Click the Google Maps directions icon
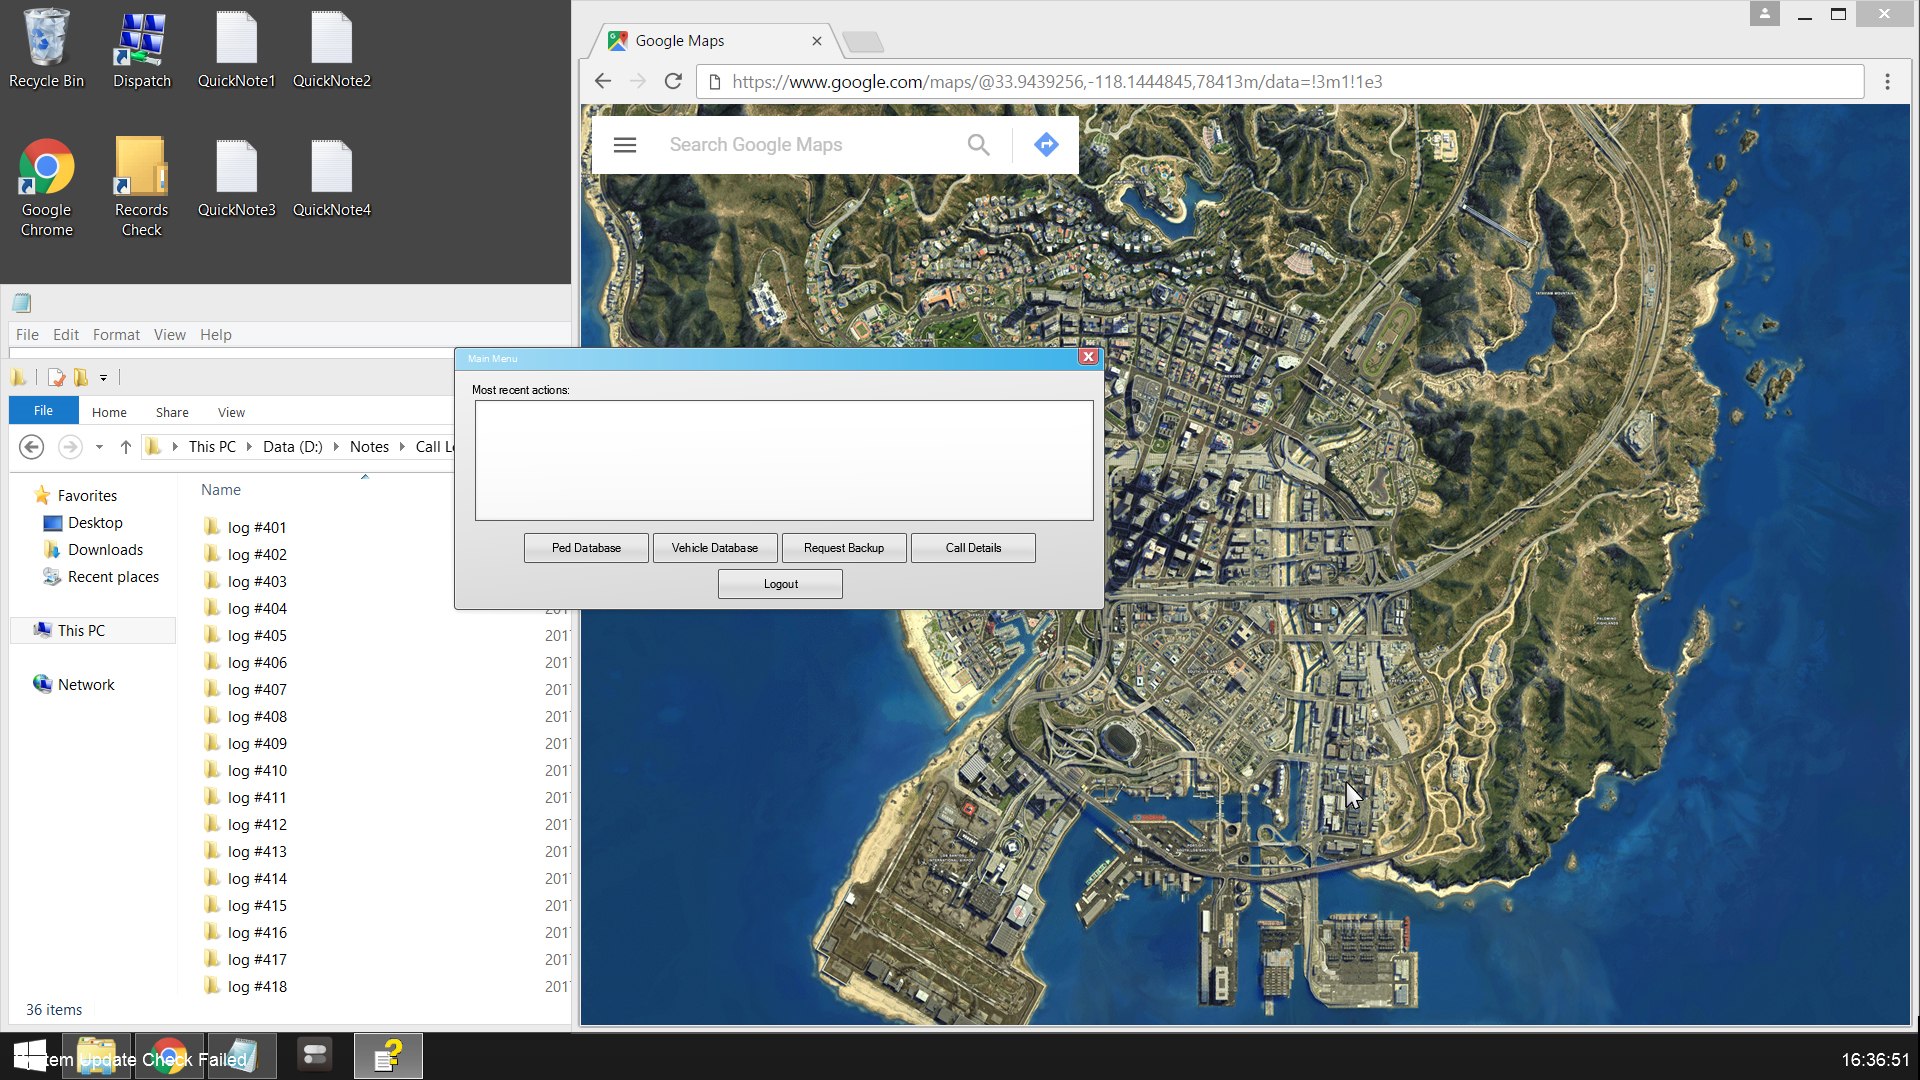 tap(1046, 145)
